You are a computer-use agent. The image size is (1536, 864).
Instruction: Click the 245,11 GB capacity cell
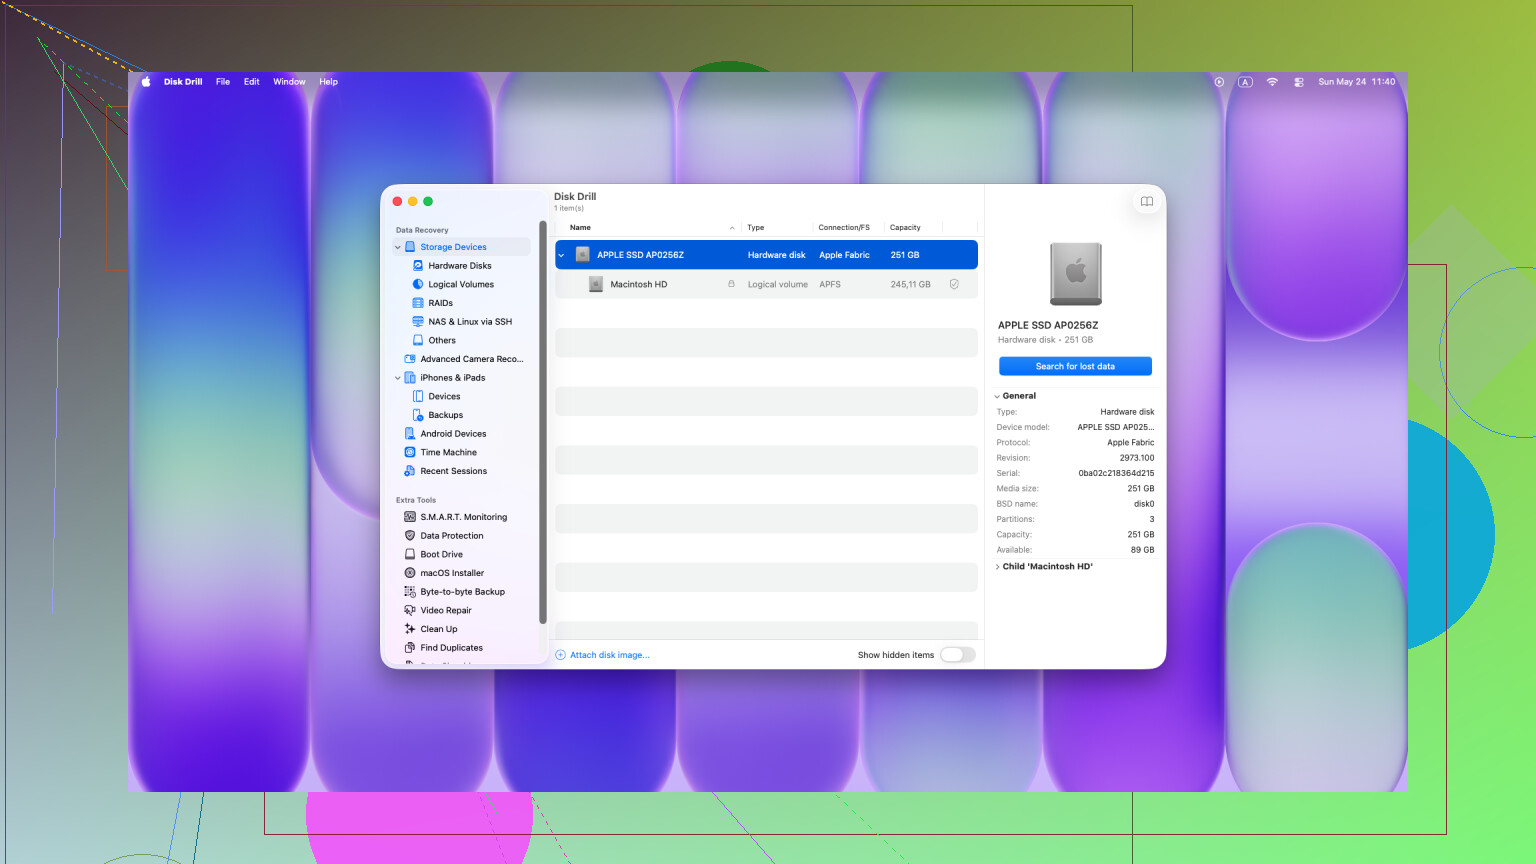coord(910,285)
